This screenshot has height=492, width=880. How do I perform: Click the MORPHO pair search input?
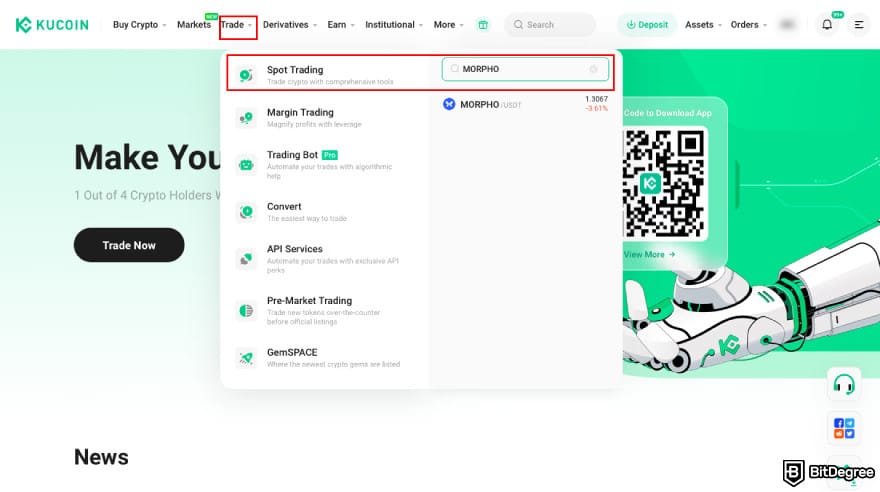coord(525,69)
